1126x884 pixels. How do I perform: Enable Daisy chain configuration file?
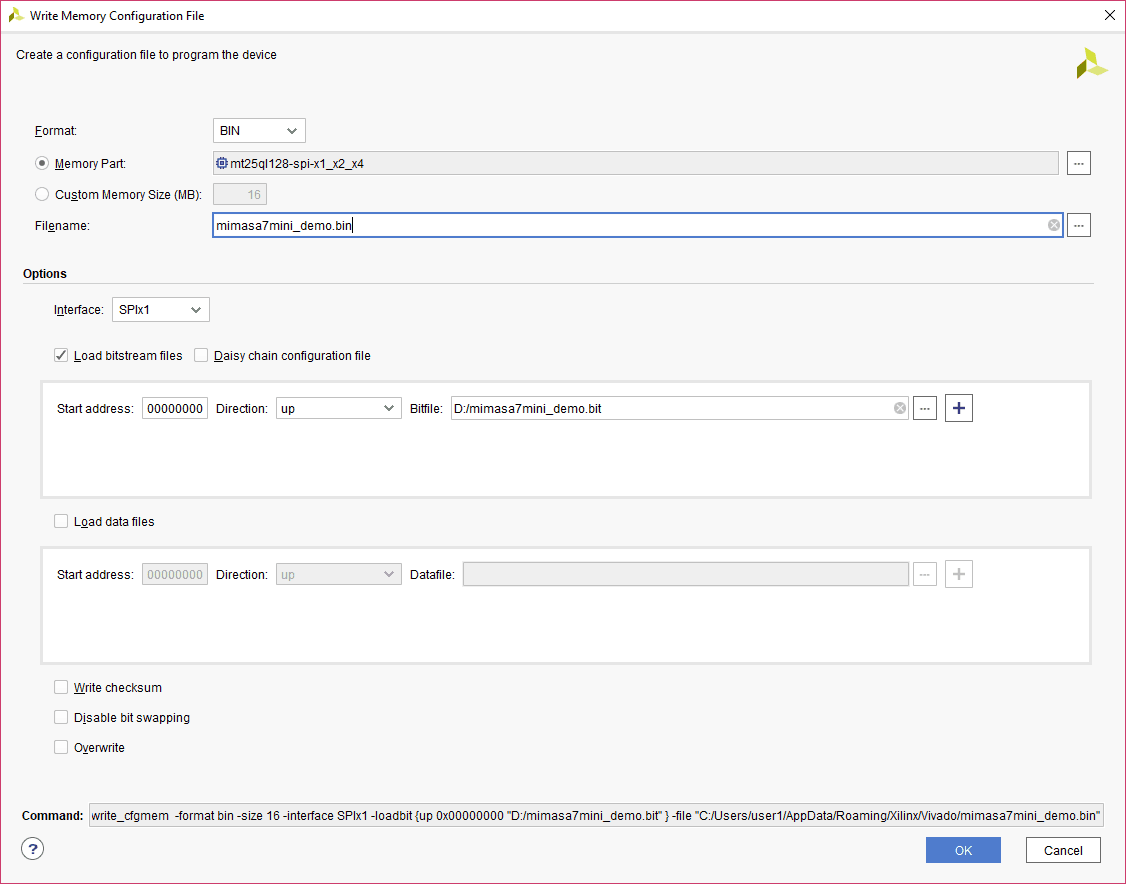pyautogui.click(x=201, y=355)
